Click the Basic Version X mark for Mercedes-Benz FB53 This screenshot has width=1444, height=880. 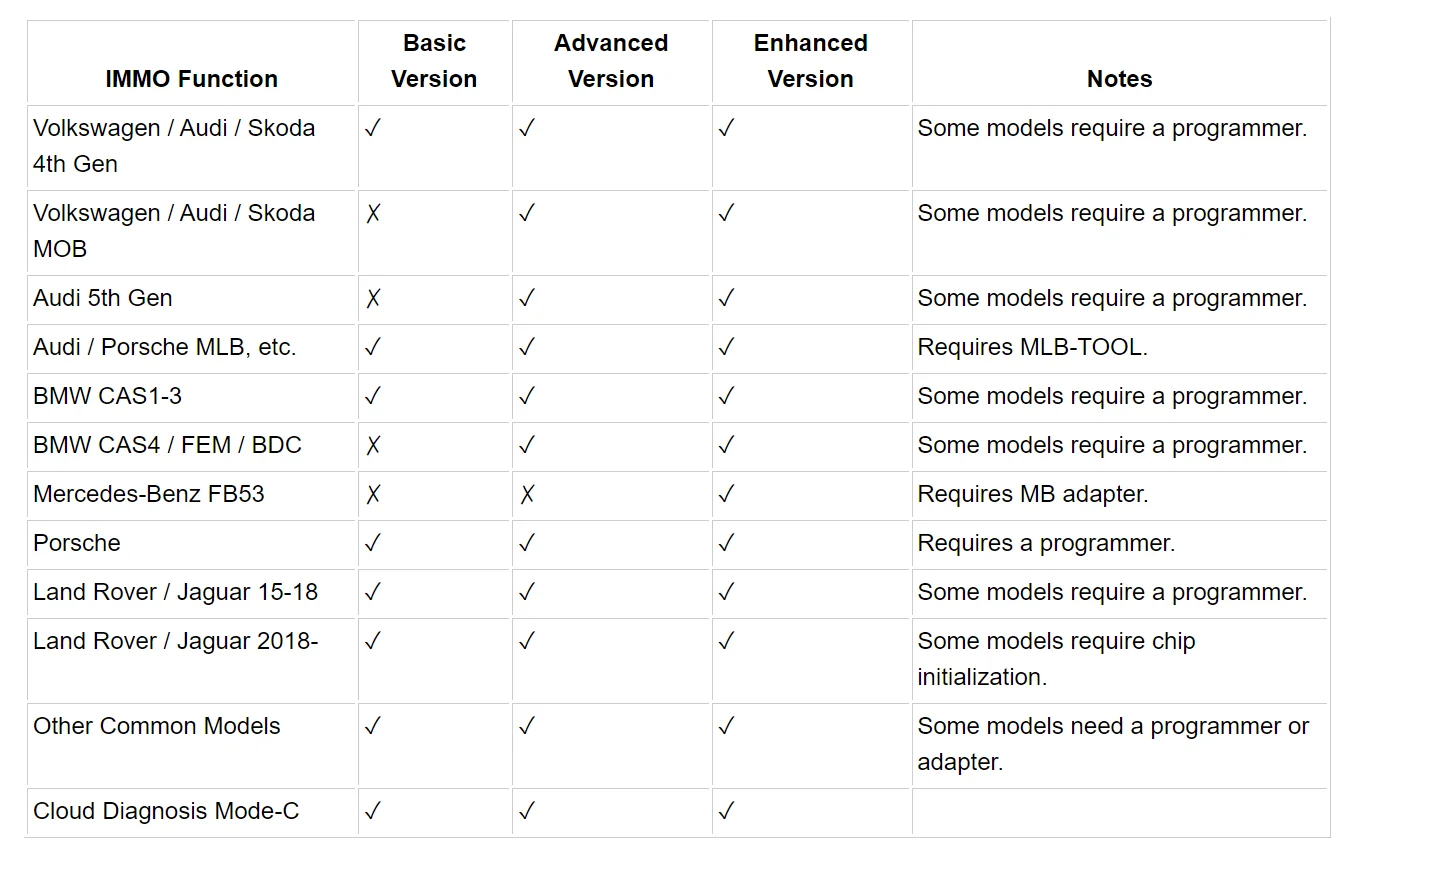(x=373, y=495)
